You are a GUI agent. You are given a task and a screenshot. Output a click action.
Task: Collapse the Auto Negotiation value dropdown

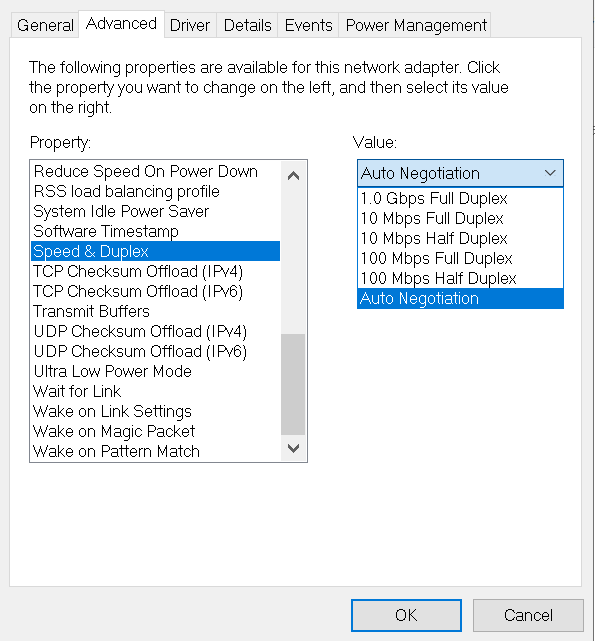[460, 173]
